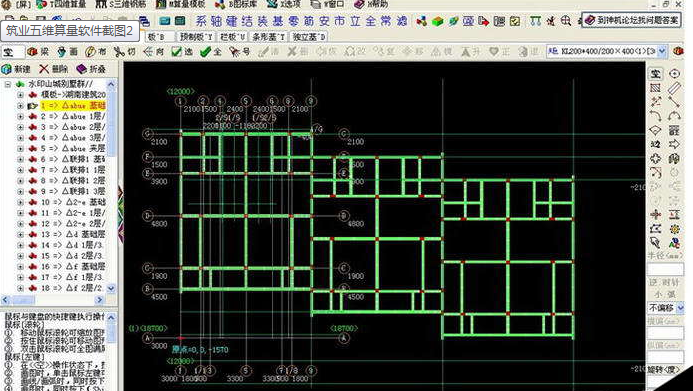Image resolution: width=693 pixels, height=391 pixels.
Task: Switch to the 条形基 tab
Action: click(268, 37)
